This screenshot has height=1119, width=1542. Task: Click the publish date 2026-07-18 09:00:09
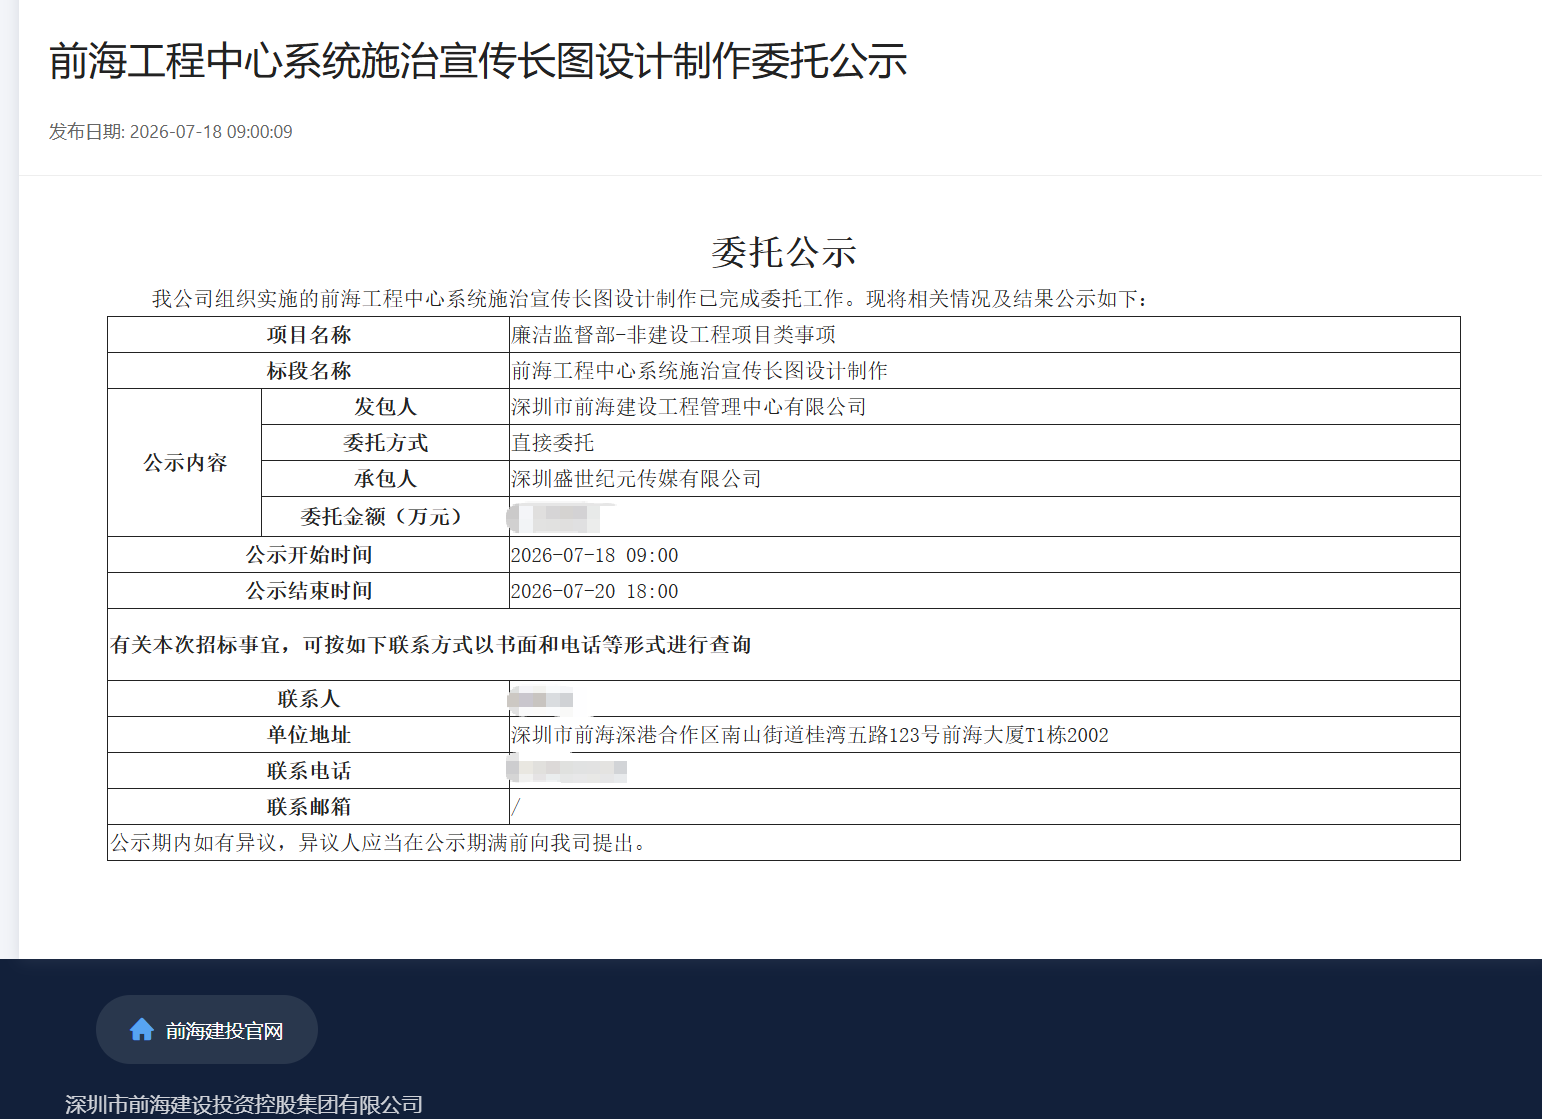(211, 132)
